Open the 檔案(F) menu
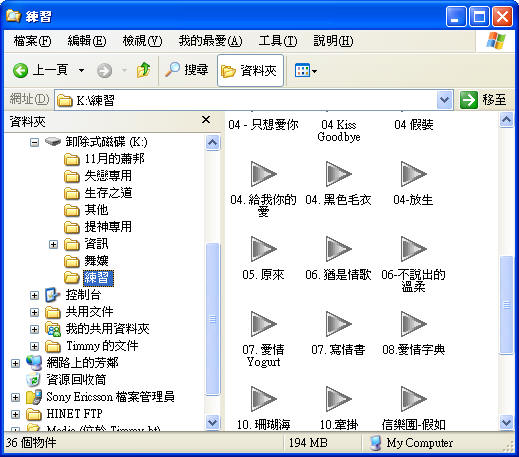The height and width of the screenshot is (457, 519). point(32,41)
